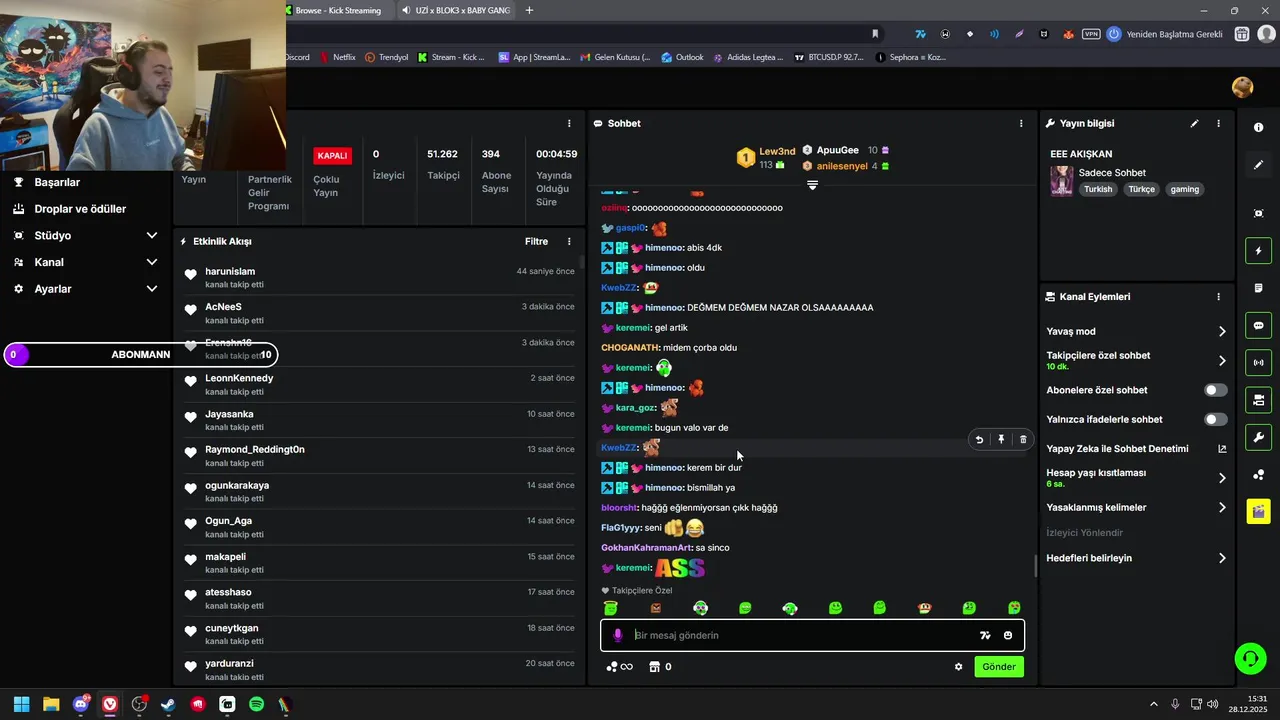1280x720 pixels.
Task: Open Sohbet panel three-dot menu
Action: [1021, 123]
